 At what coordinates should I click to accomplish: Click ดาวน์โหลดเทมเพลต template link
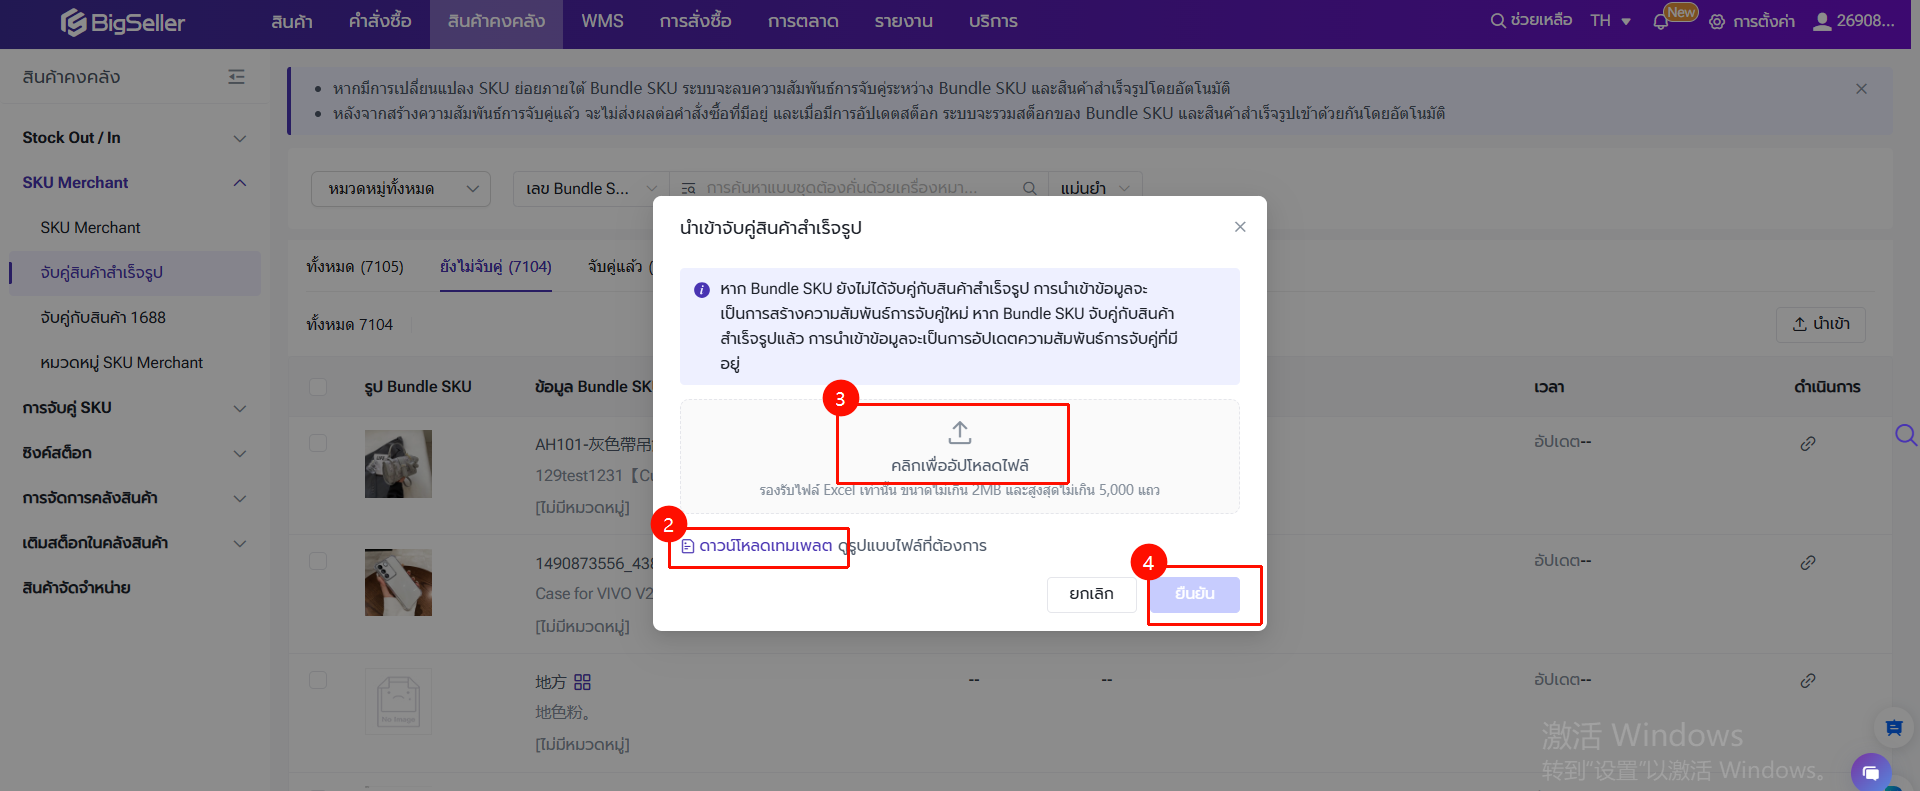[x=757, y=546]
